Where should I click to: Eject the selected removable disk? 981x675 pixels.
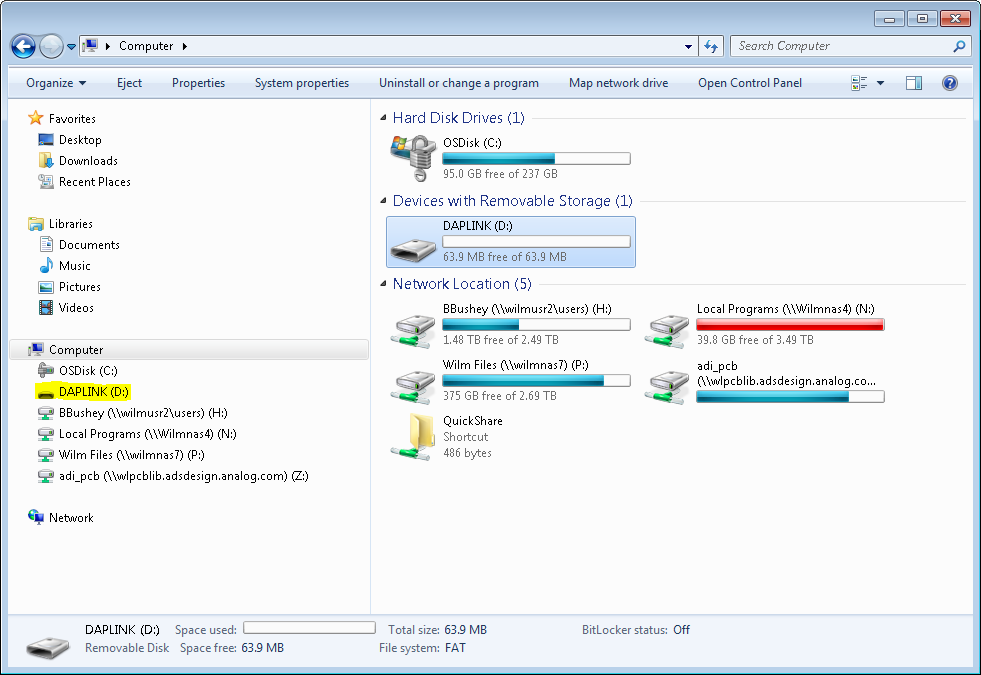point(128,82)
